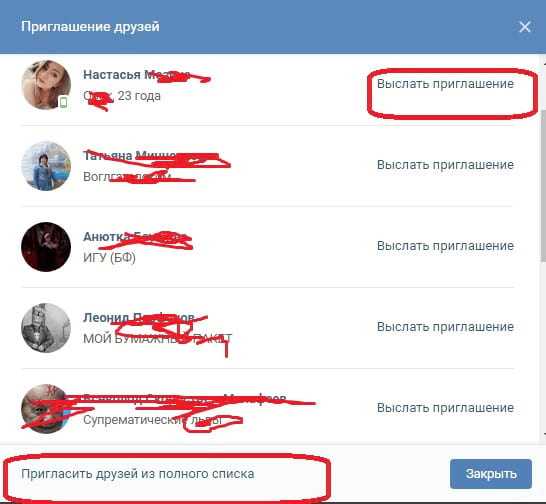Image resolution: width=546 pixels, height=504 pixels.
Task: Close the invite friends dialog with X
Action: click(524, 27)
